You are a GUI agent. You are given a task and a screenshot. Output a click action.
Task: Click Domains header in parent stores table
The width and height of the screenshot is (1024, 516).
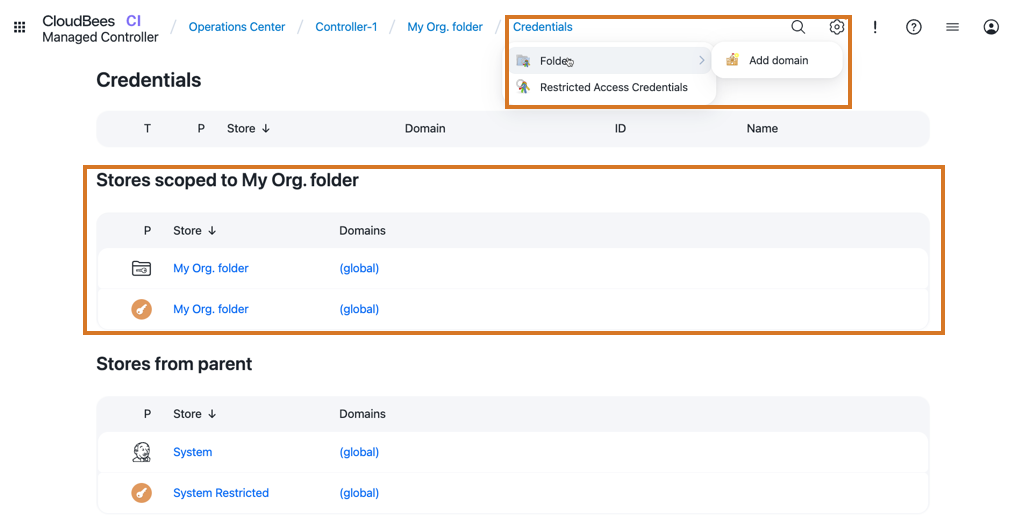coord(362,414)
